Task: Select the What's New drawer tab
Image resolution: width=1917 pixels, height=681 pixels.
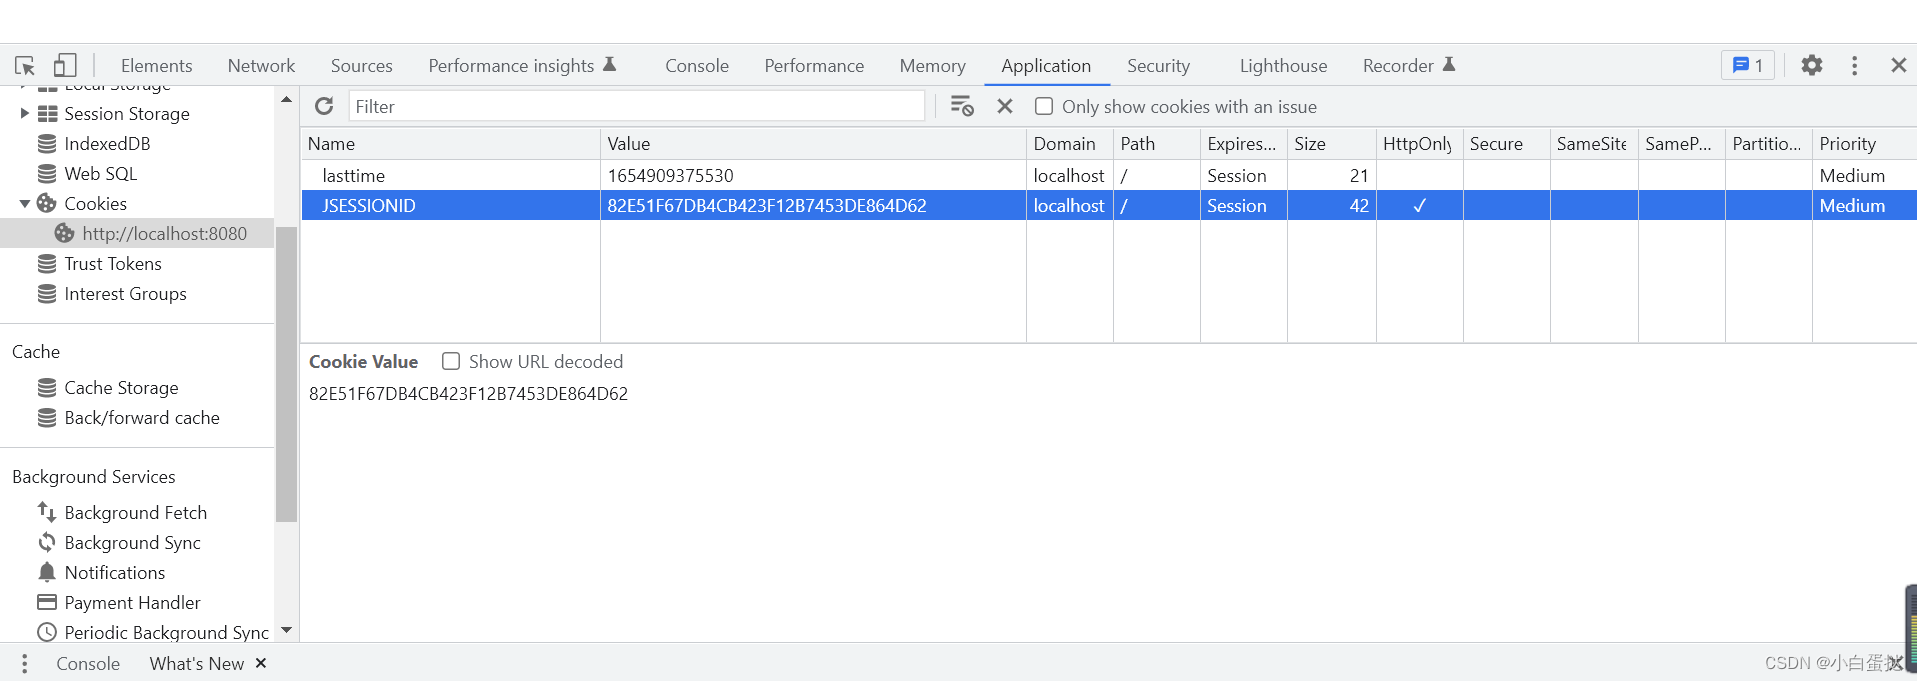Action: [x=197, y=663]
